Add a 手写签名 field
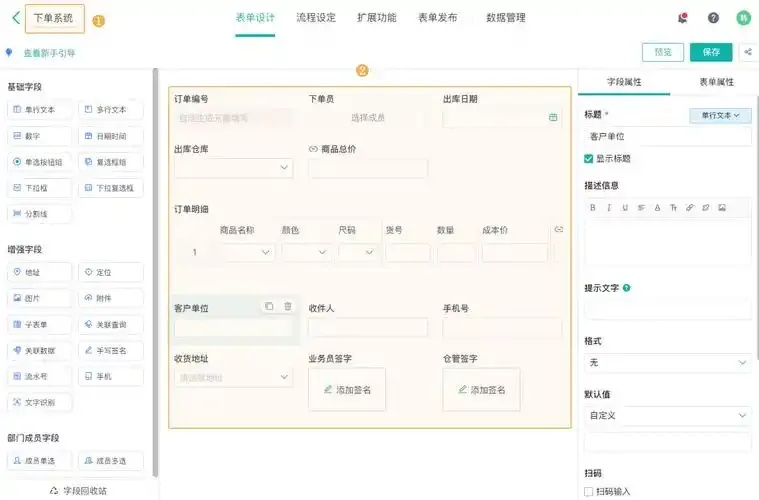Viewport: 759px width, 500px height. coord(111,350)
